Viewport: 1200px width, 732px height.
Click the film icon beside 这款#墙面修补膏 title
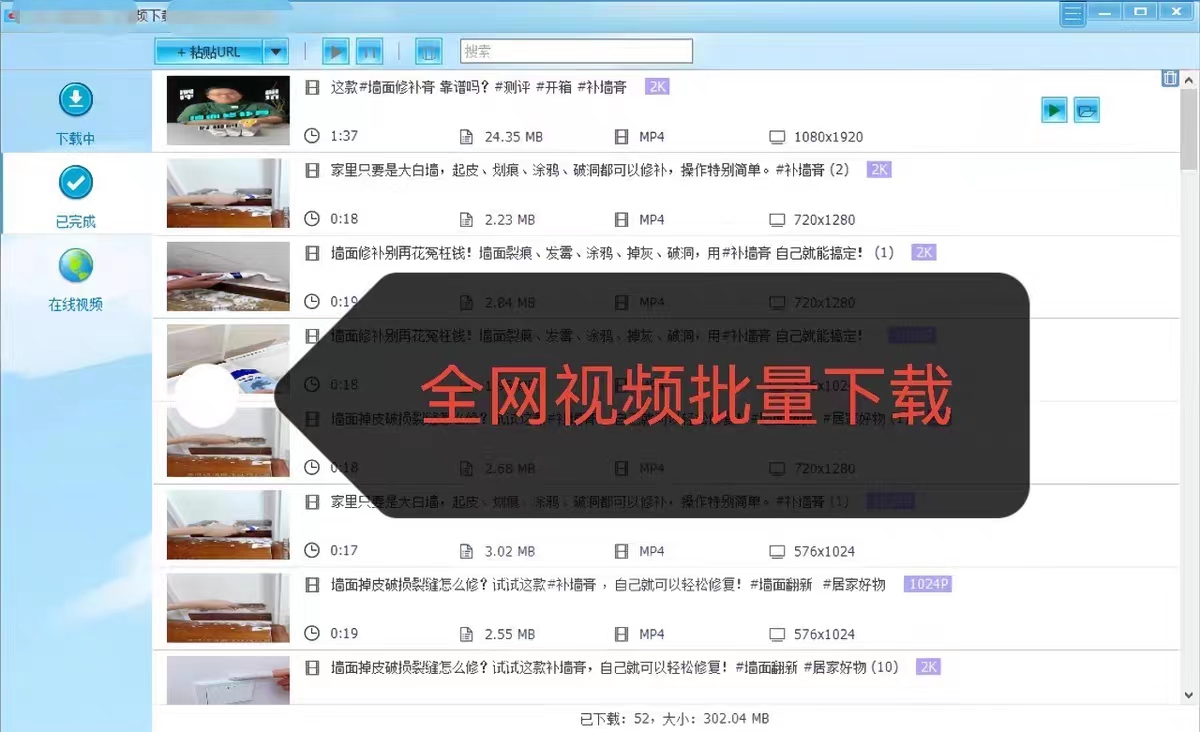coord(312,87)
